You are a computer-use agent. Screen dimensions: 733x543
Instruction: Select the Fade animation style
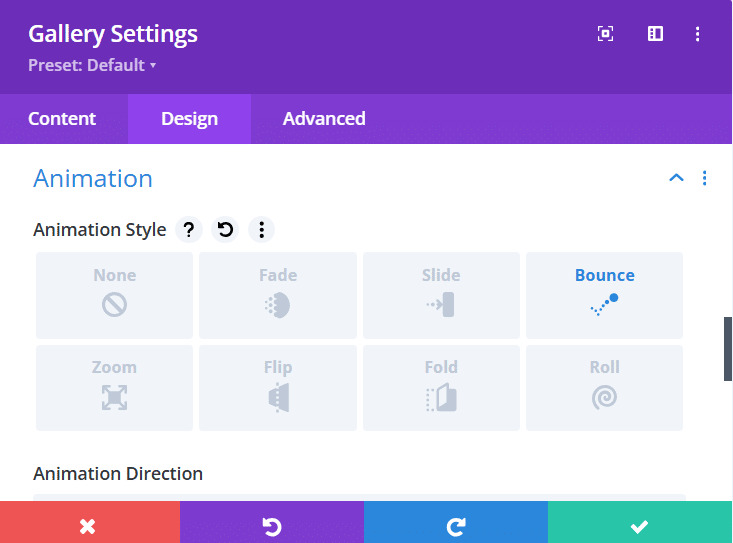tap(278, 295)
